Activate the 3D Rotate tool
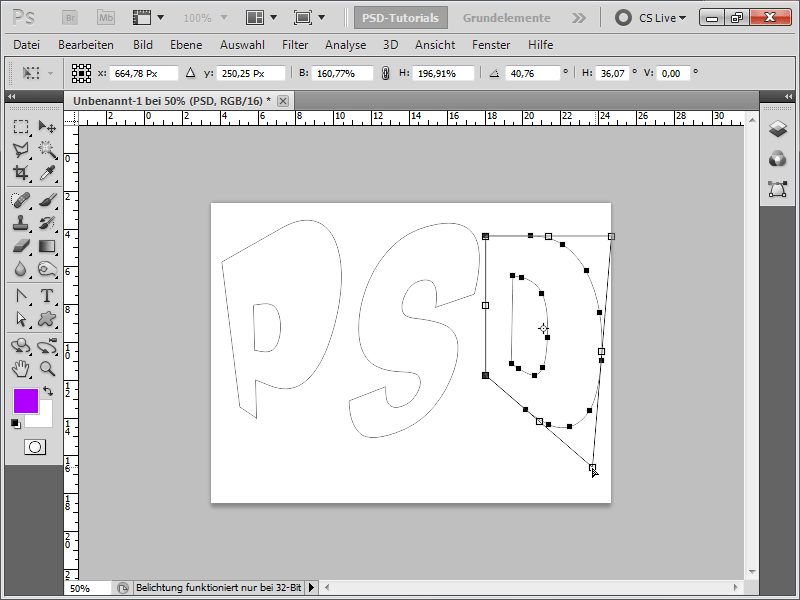The height and width of the screenshot is (600, 800). 20,346
